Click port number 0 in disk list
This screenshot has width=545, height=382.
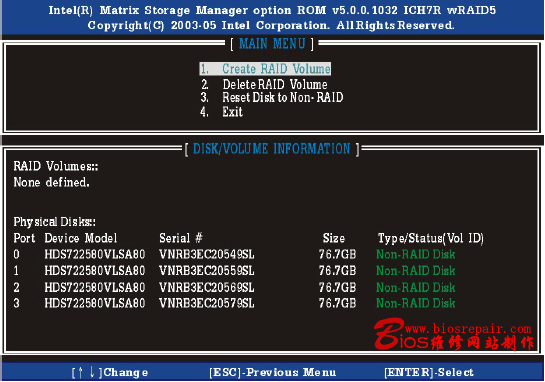[16, 254]
